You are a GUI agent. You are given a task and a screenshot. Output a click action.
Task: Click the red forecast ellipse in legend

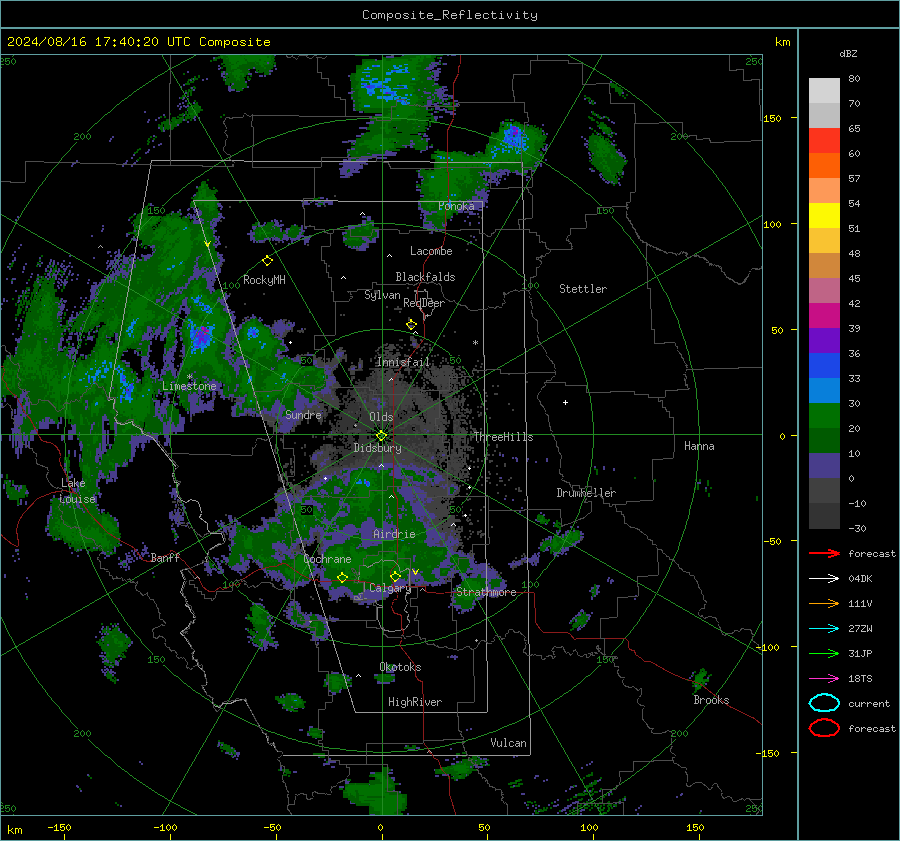[x=824, y=728]
